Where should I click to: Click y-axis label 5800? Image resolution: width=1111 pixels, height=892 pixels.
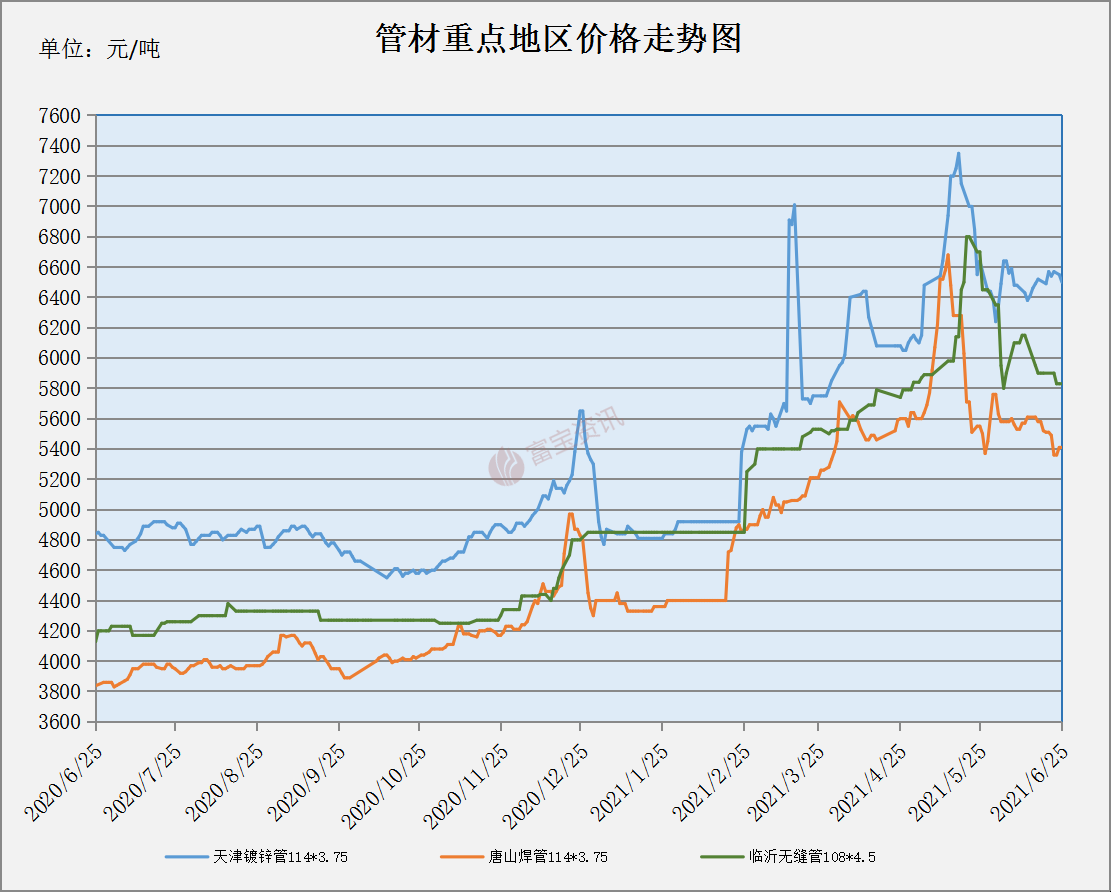tap(60, 388)
